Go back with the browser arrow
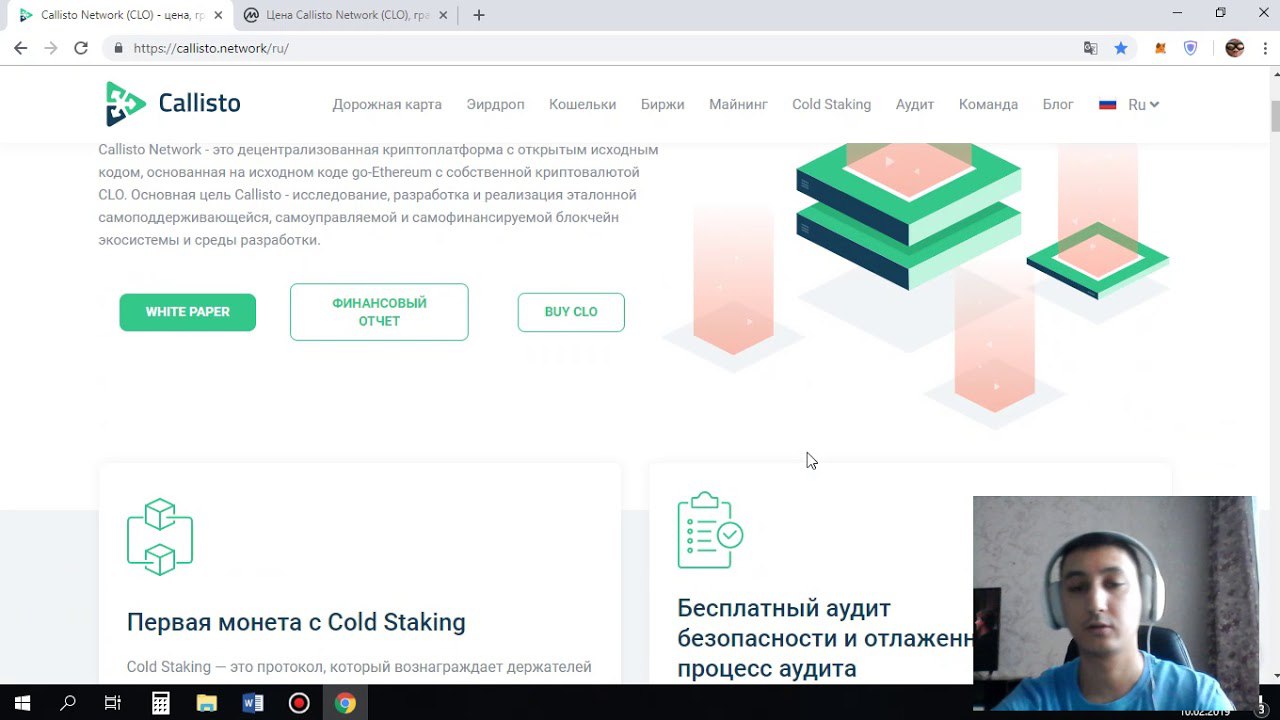The height and width of the screenshot is (720, 1280). point(20,48)
